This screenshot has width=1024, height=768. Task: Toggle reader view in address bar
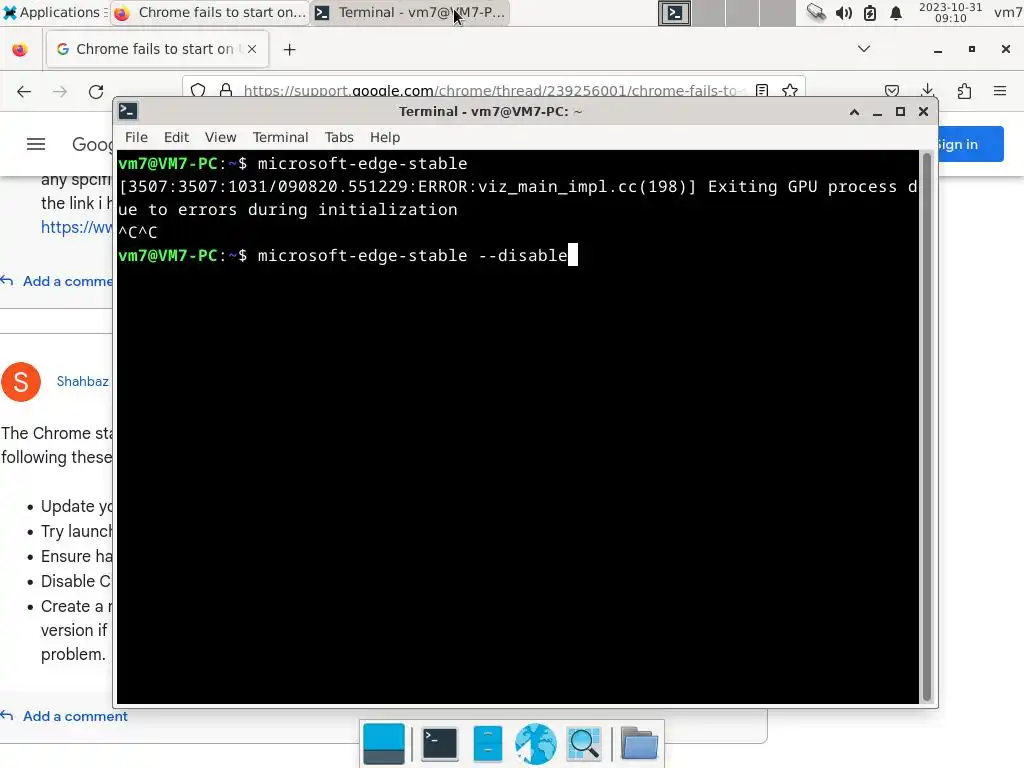click(761, 90)
